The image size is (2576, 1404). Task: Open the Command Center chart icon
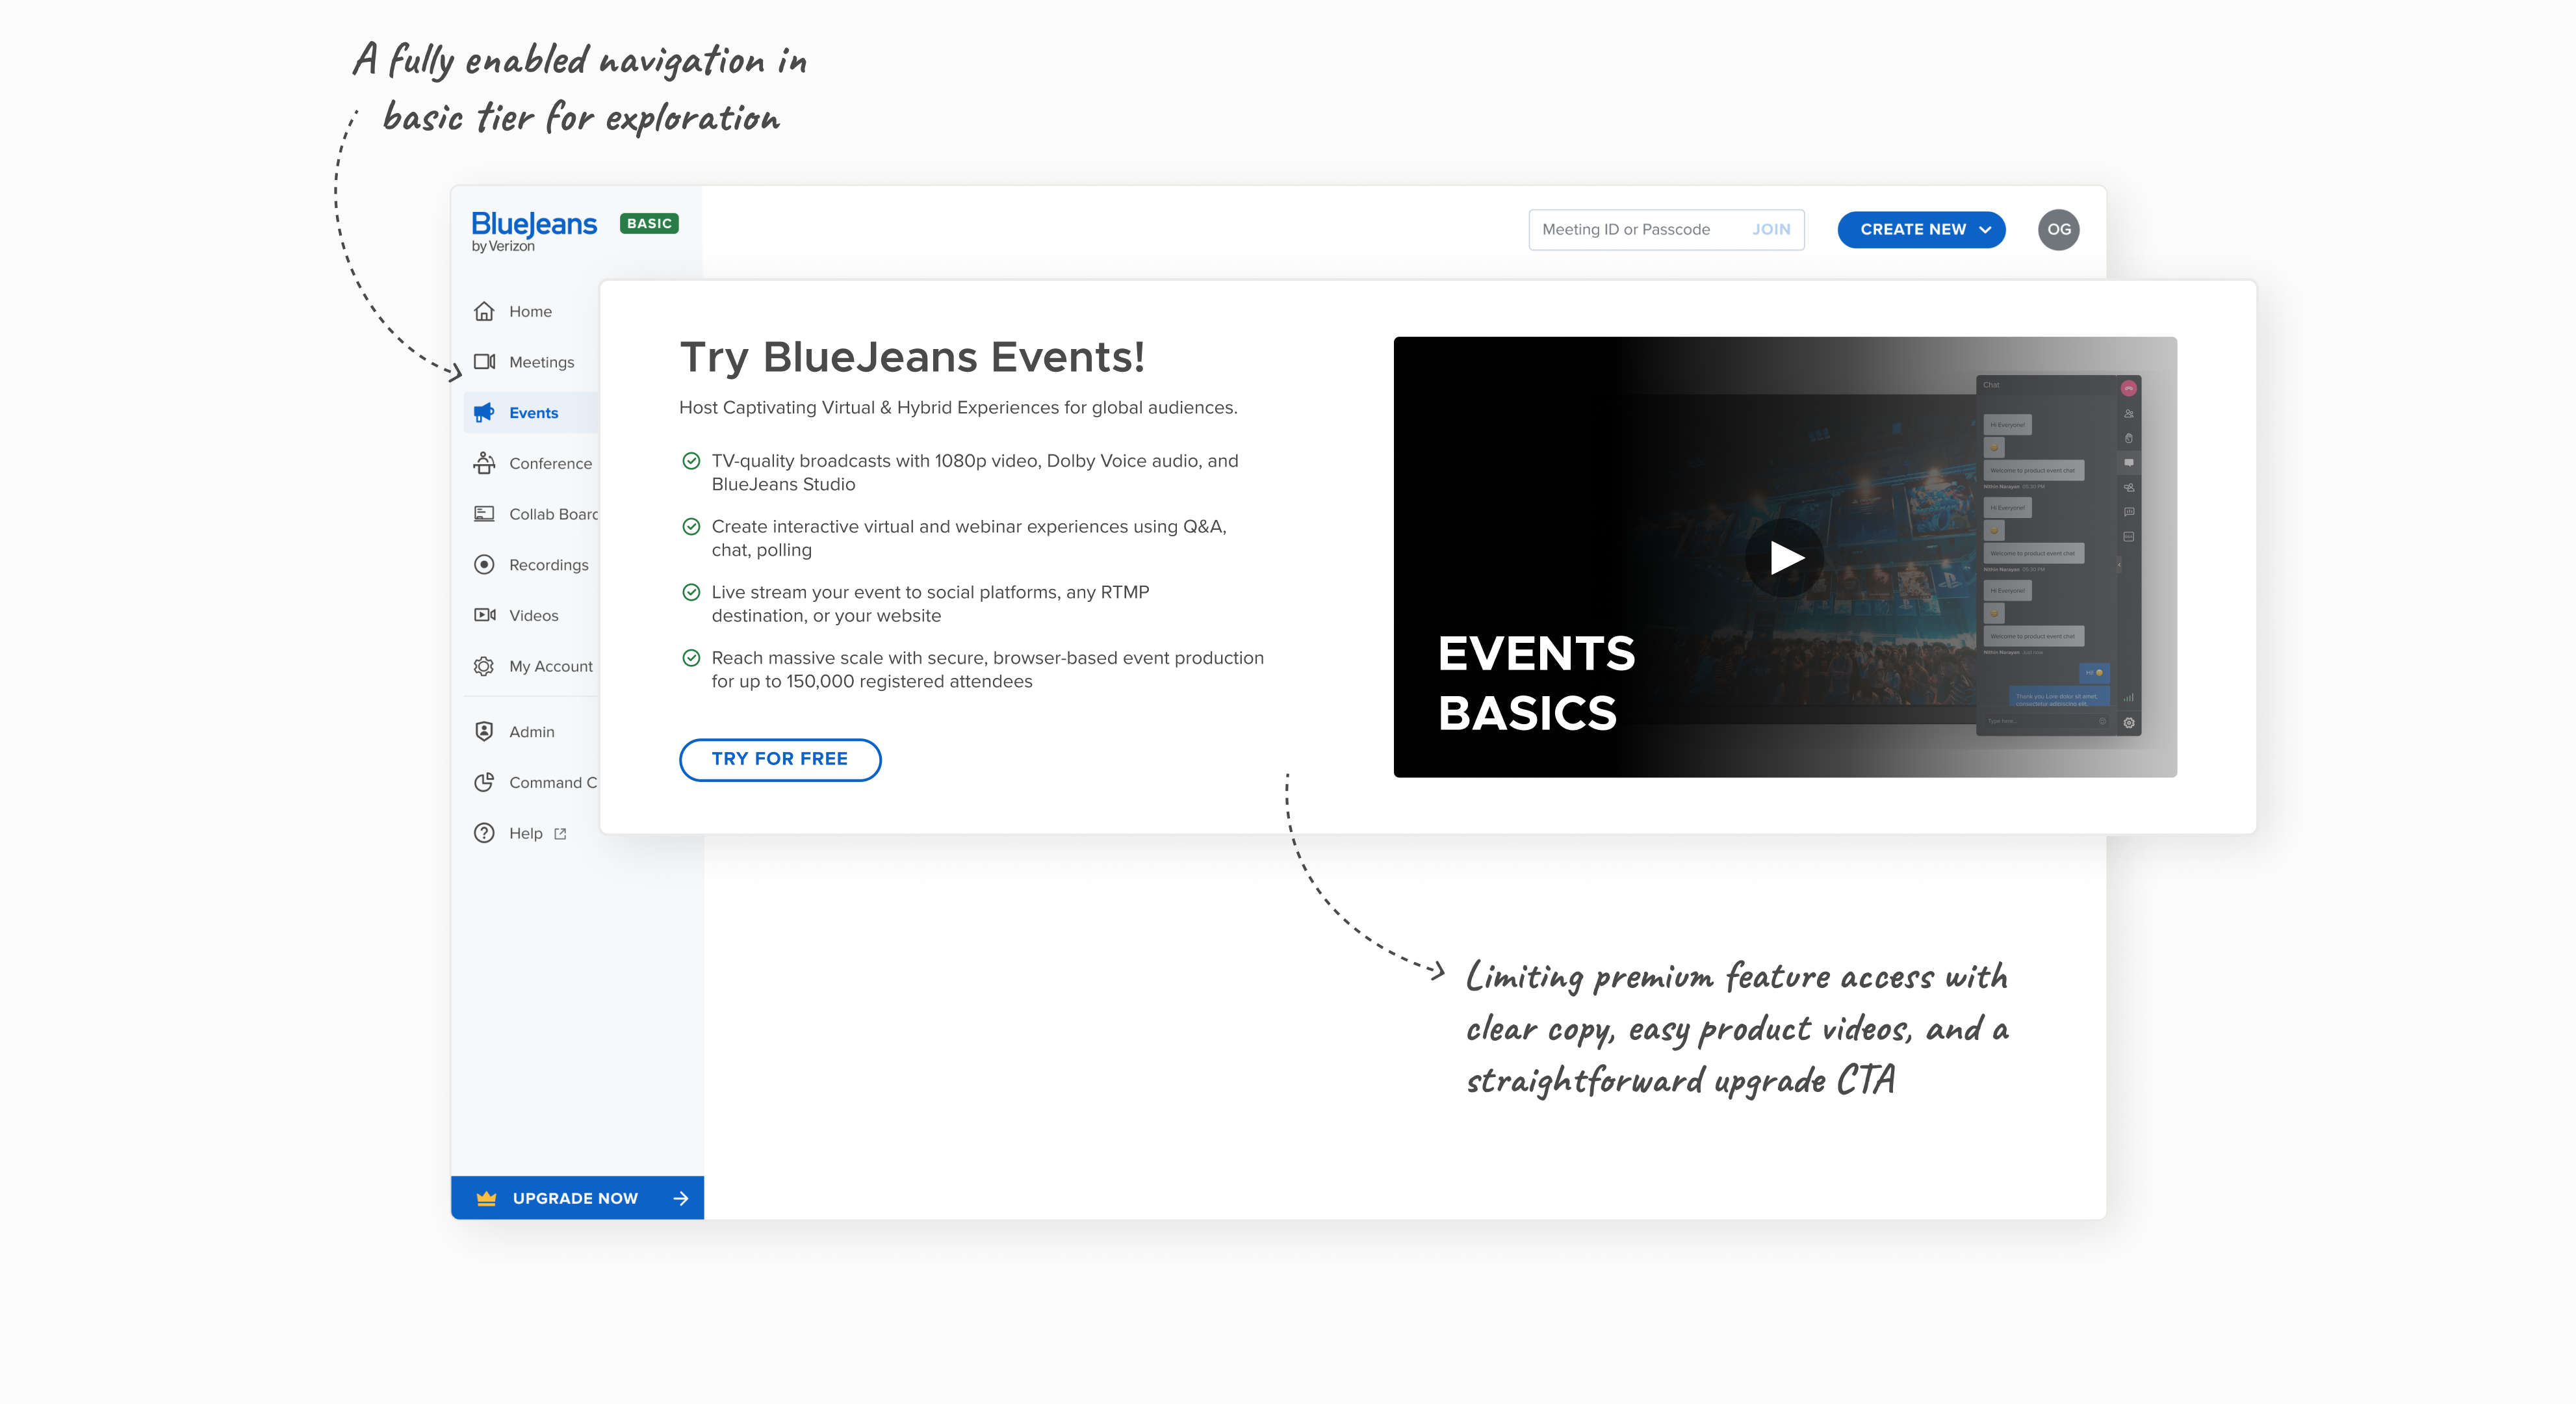coord(484,783)
